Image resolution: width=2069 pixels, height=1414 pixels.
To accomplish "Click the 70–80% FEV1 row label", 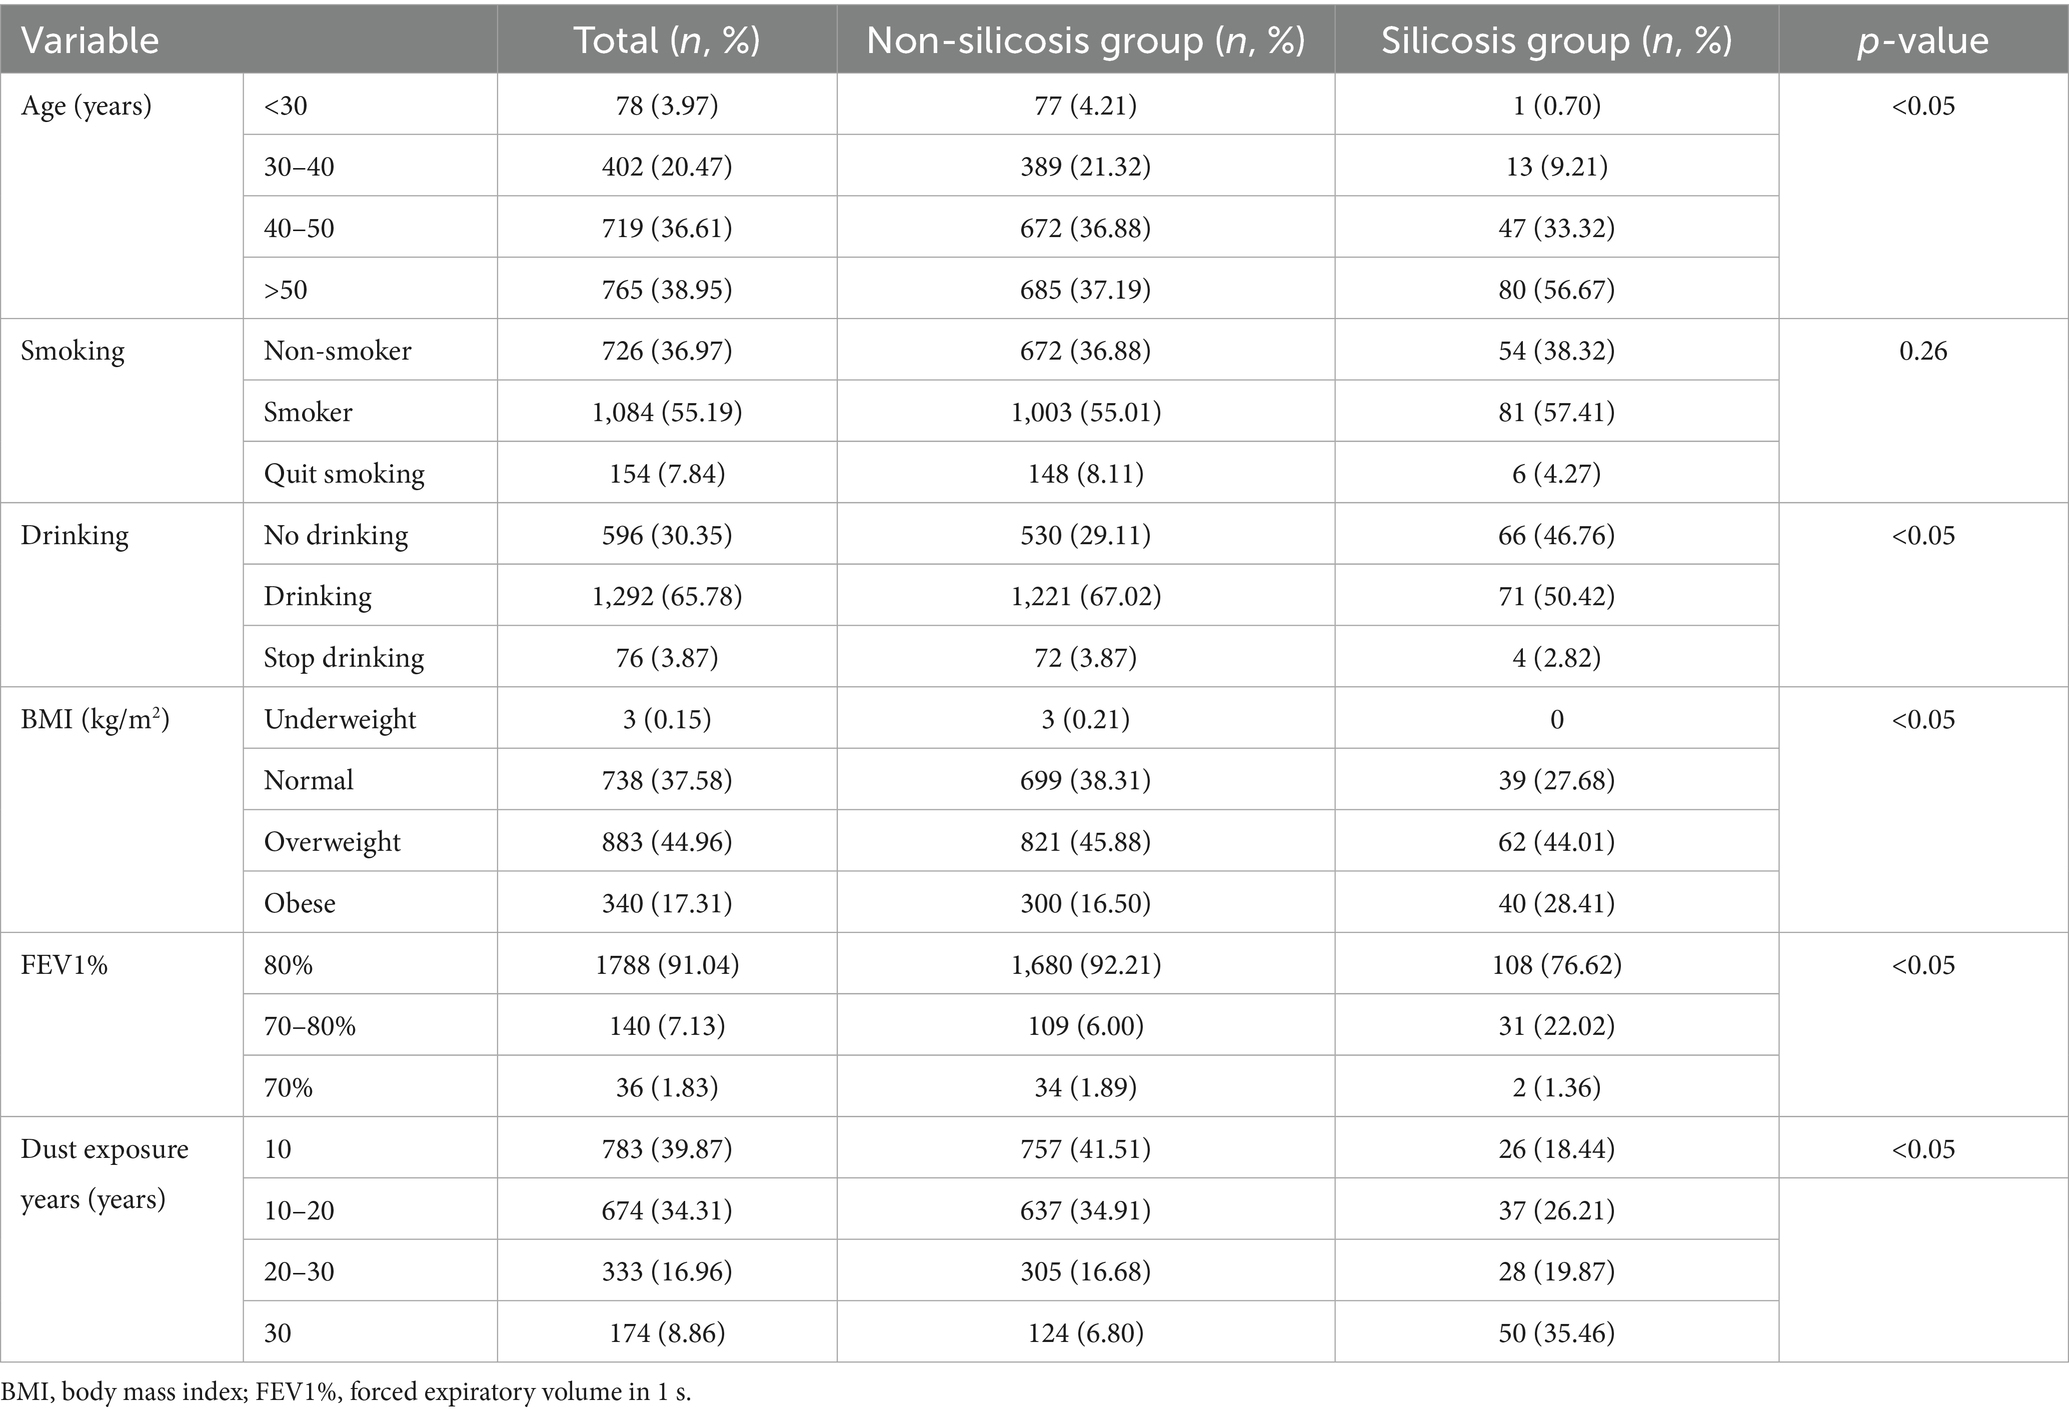I will coord(309,1026).
